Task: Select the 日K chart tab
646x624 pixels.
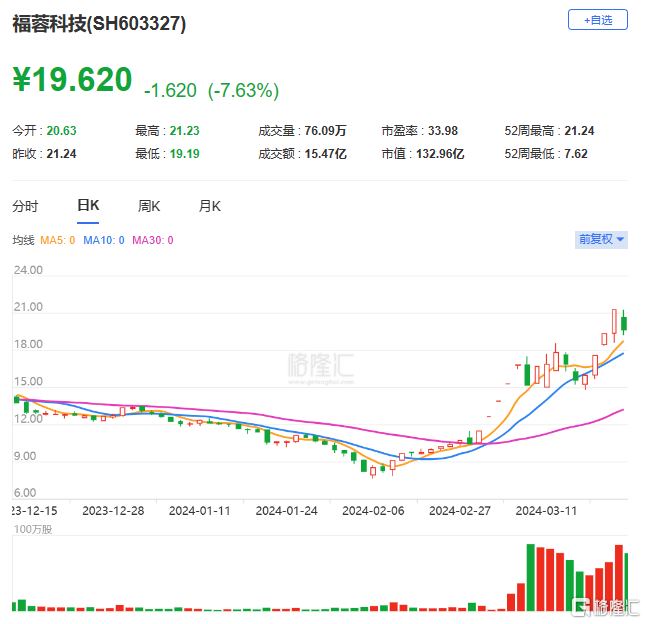Action: coord(88,205)
